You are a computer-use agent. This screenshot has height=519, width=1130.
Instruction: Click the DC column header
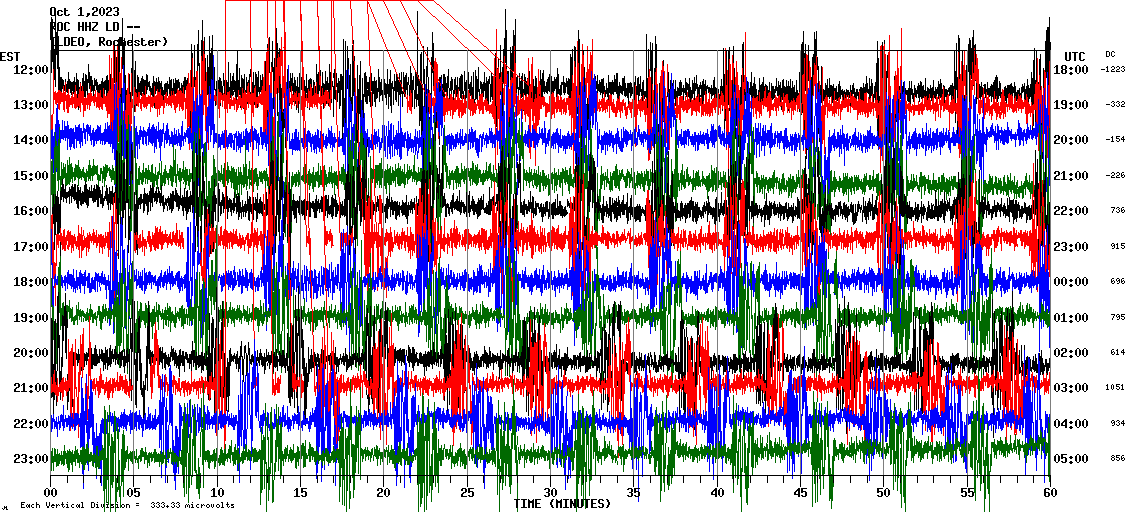click(1110, 54)
